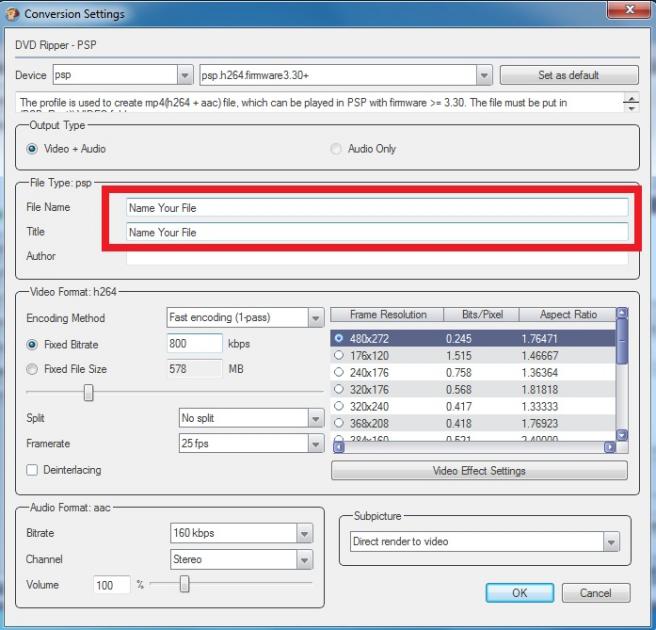Click the Fixed Bitrate kbps value field
This screenshot has width=656, height=630.
coord(194,343)
